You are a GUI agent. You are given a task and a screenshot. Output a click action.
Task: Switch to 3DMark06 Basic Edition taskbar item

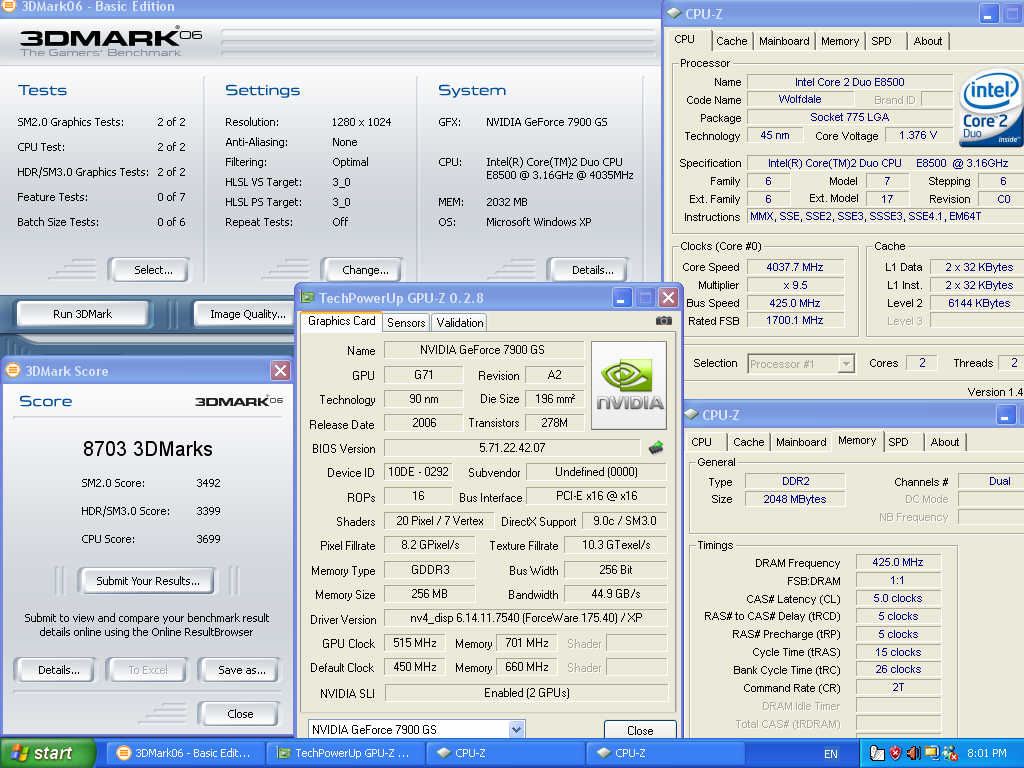[x=185, y=753]
